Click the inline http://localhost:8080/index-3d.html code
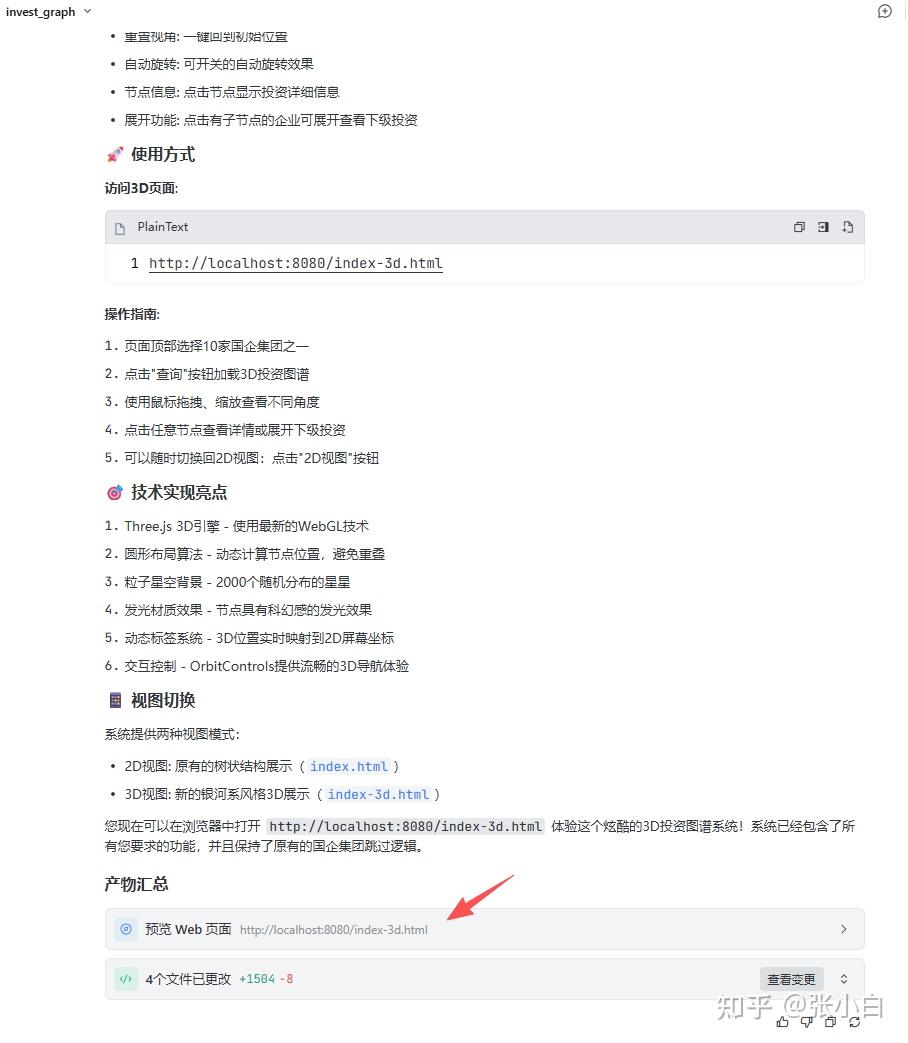Image resolution: width=908 pixels, height=1043 pixels. tap(405, 826)
